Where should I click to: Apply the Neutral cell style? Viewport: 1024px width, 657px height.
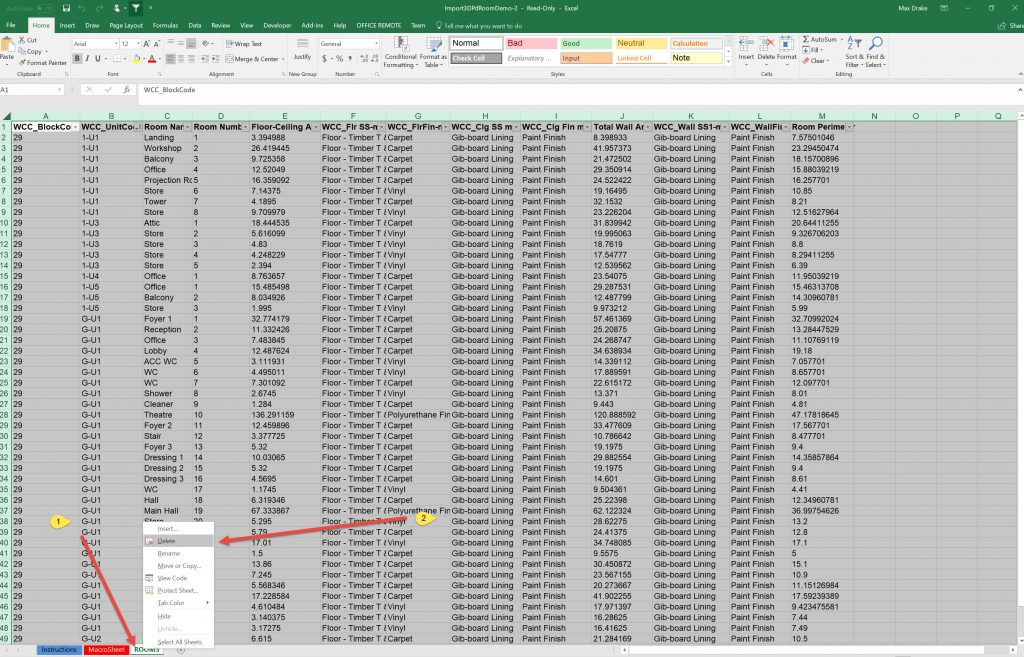630,44
